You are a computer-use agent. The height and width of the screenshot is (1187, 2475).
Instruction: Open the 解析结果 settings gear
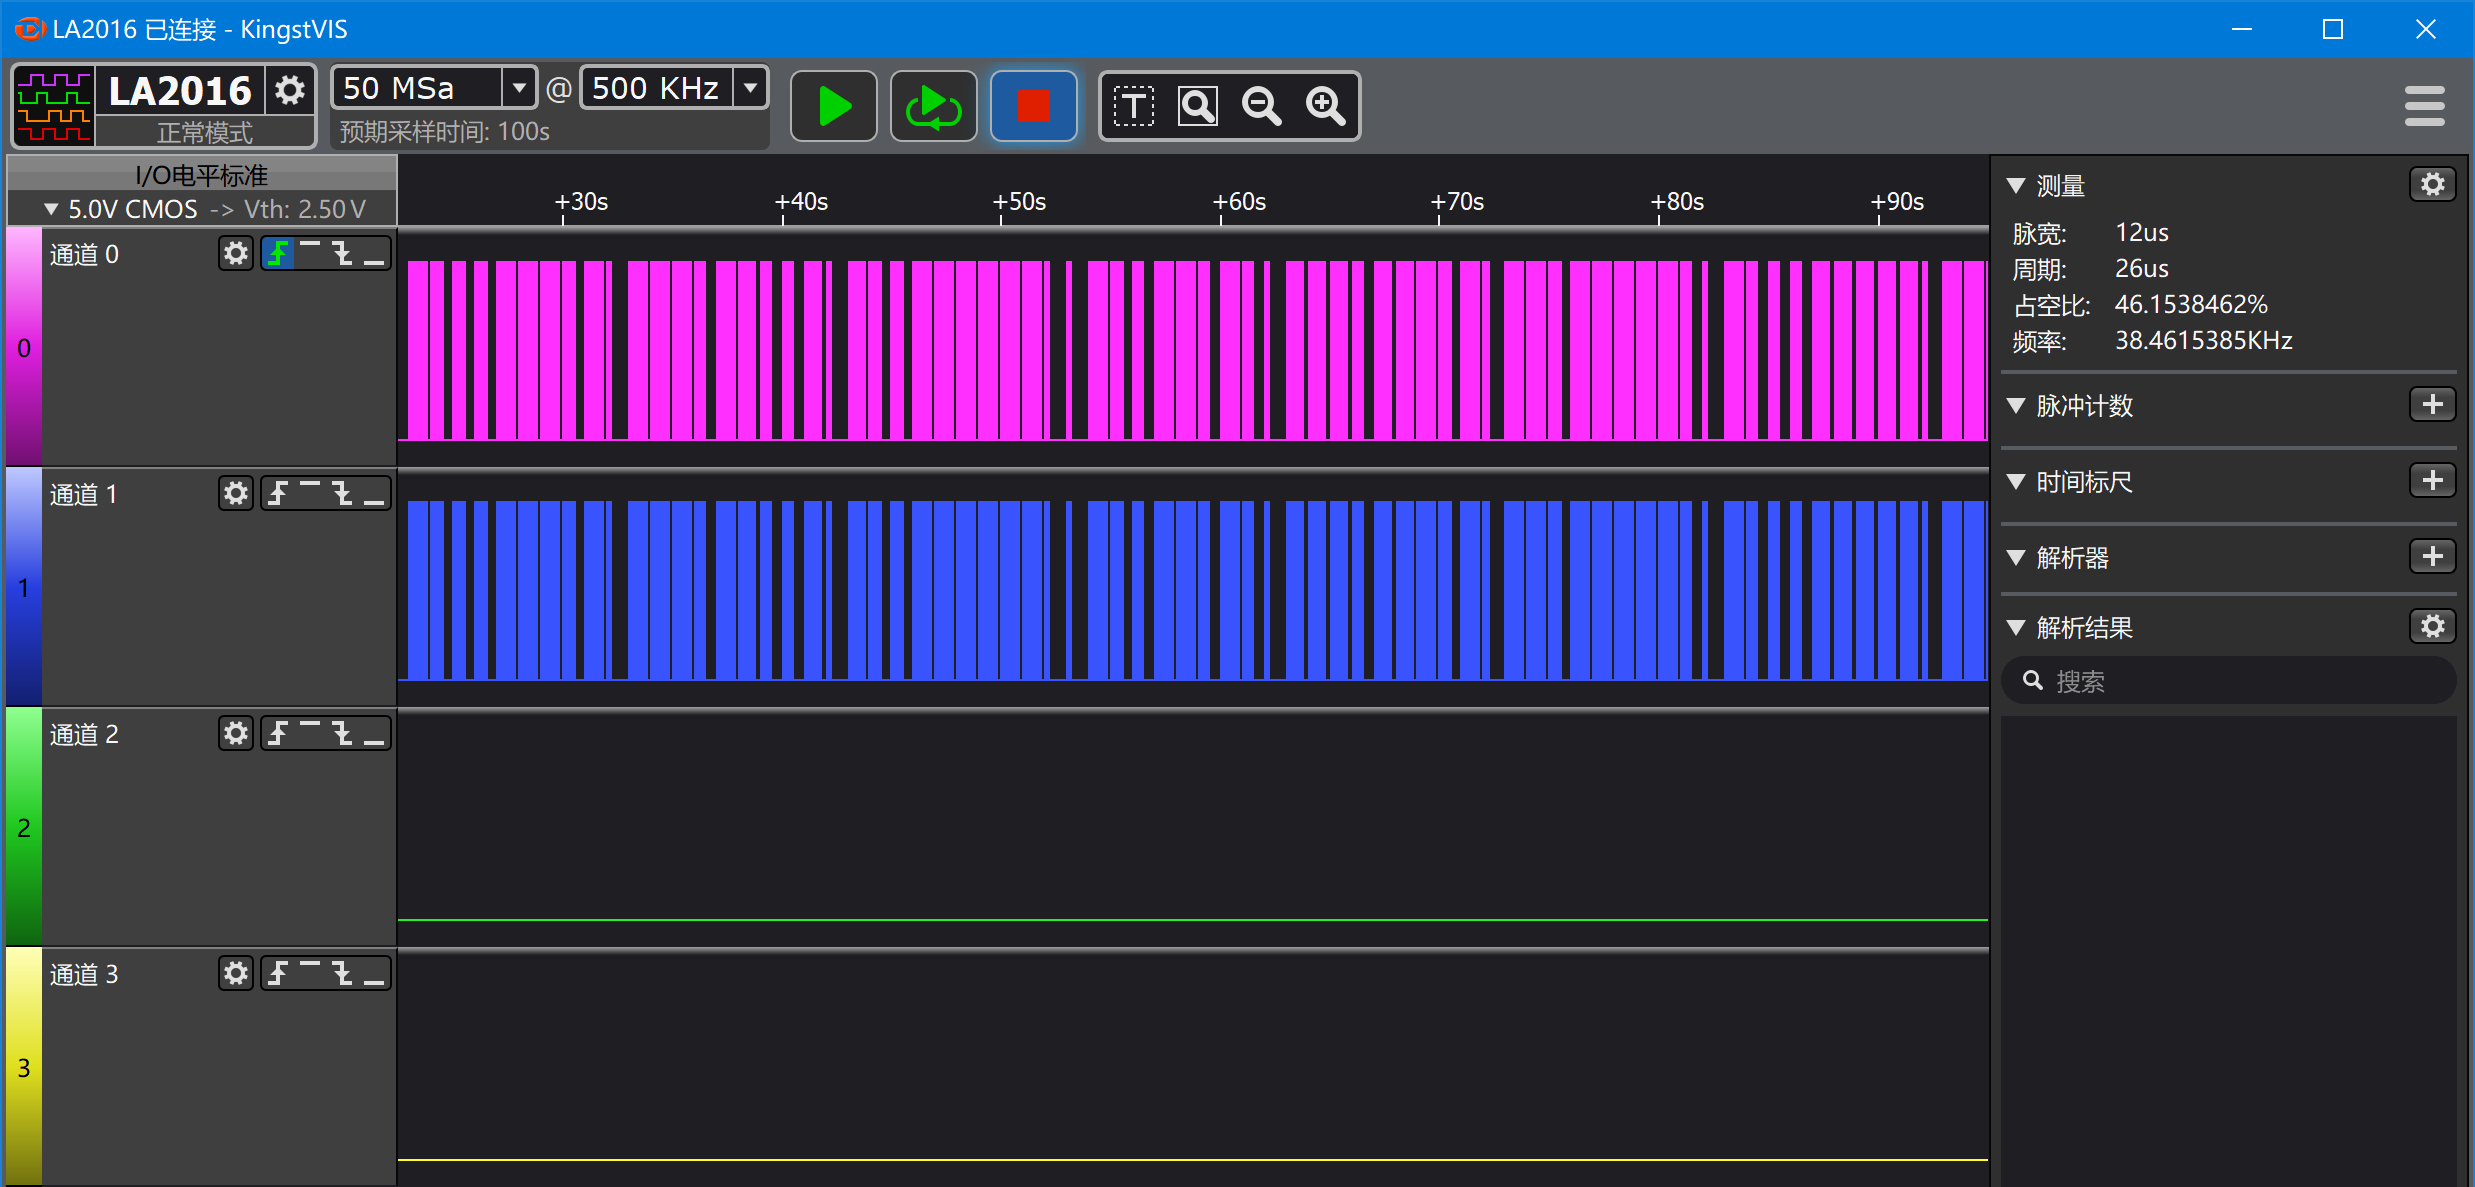pyautogui.click(x=2433, y=627)
